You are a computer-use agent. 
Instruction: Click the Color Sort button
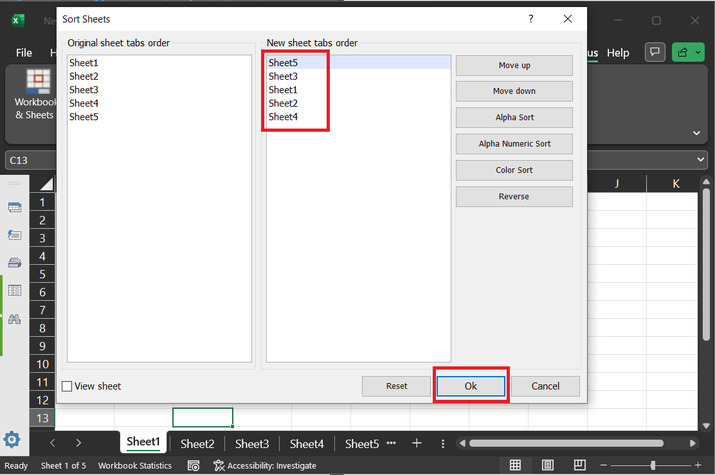click(514, 170)
